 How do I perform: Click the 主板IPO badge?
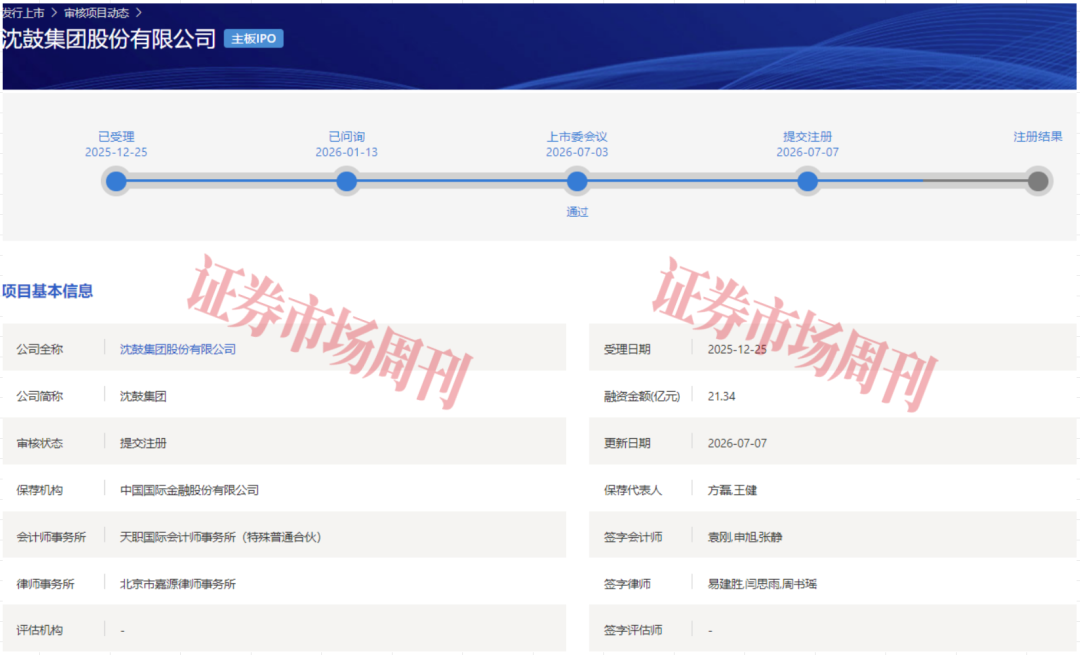pos(253,39)
